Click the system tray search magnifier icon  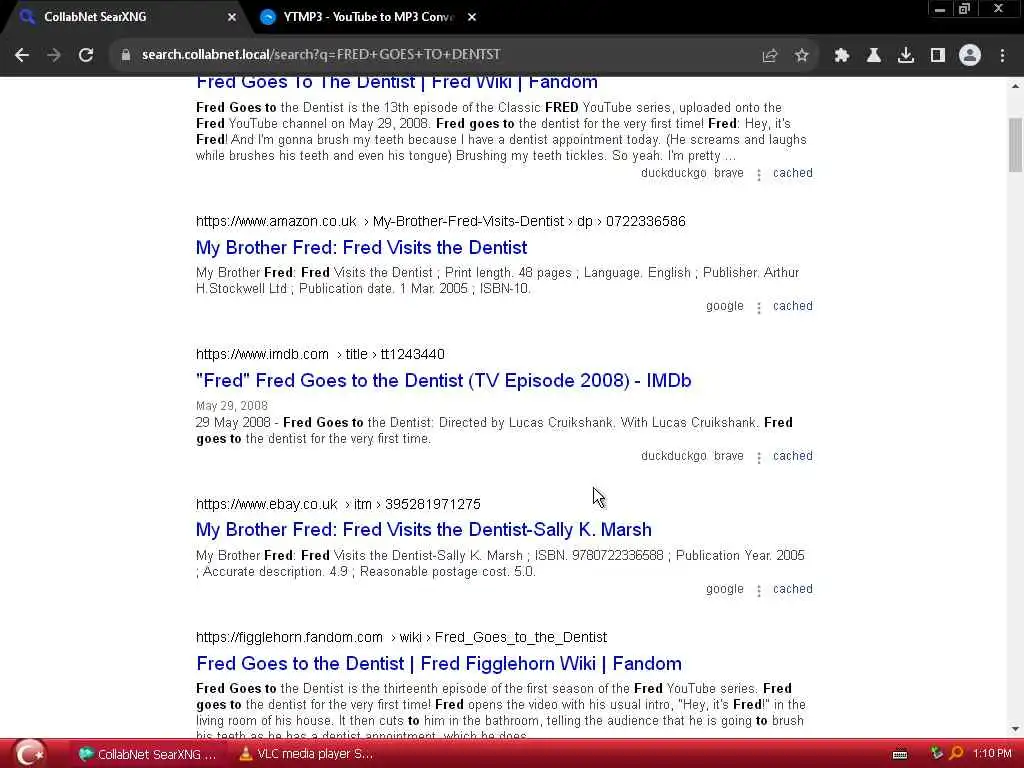(957, 754)
